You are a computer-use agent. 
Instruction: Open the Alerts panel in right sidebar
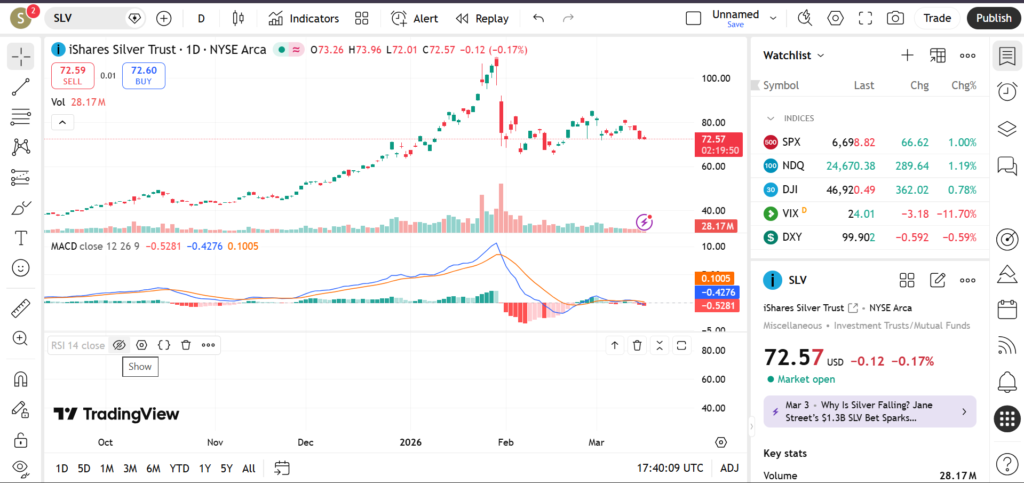click(1007, 381)
